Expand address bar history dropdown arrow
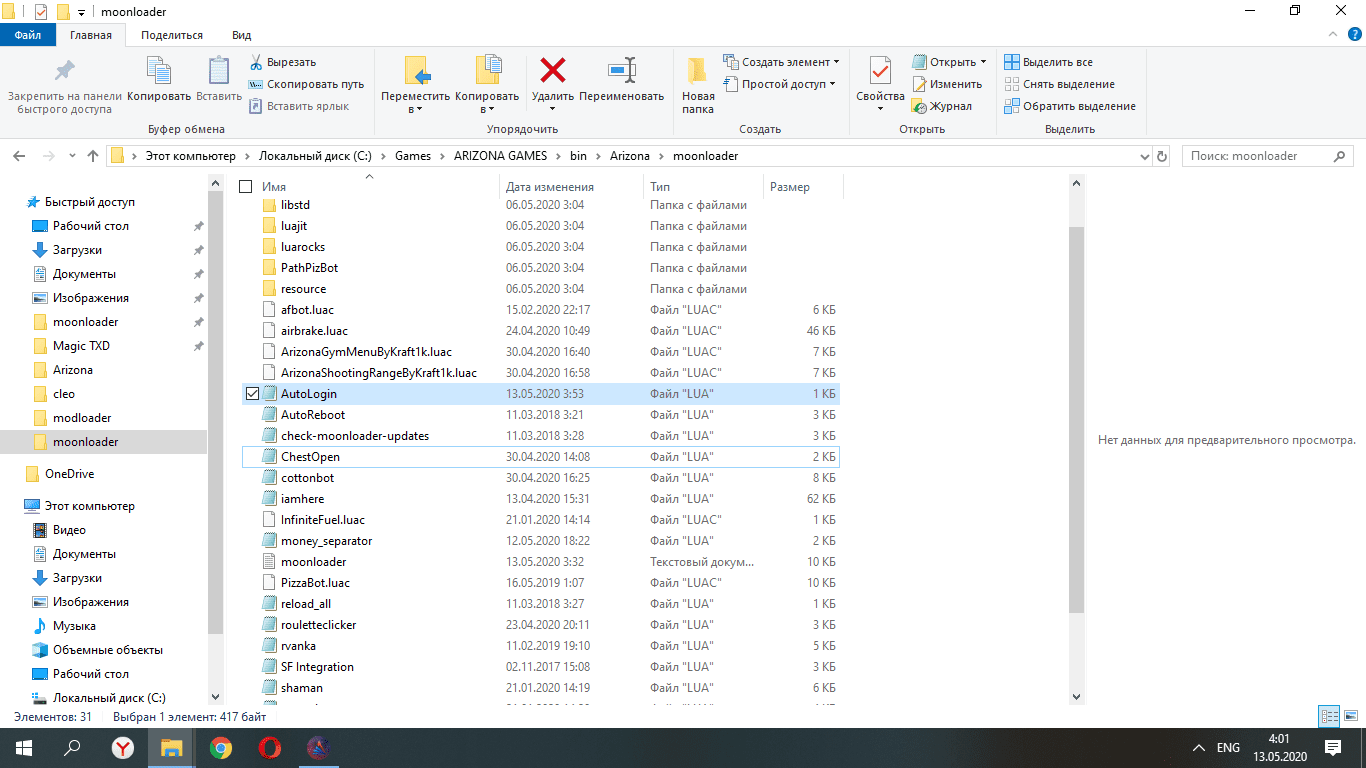Screen dimensions: 1366x768 pyautogui.click(x=1145, y=156)
